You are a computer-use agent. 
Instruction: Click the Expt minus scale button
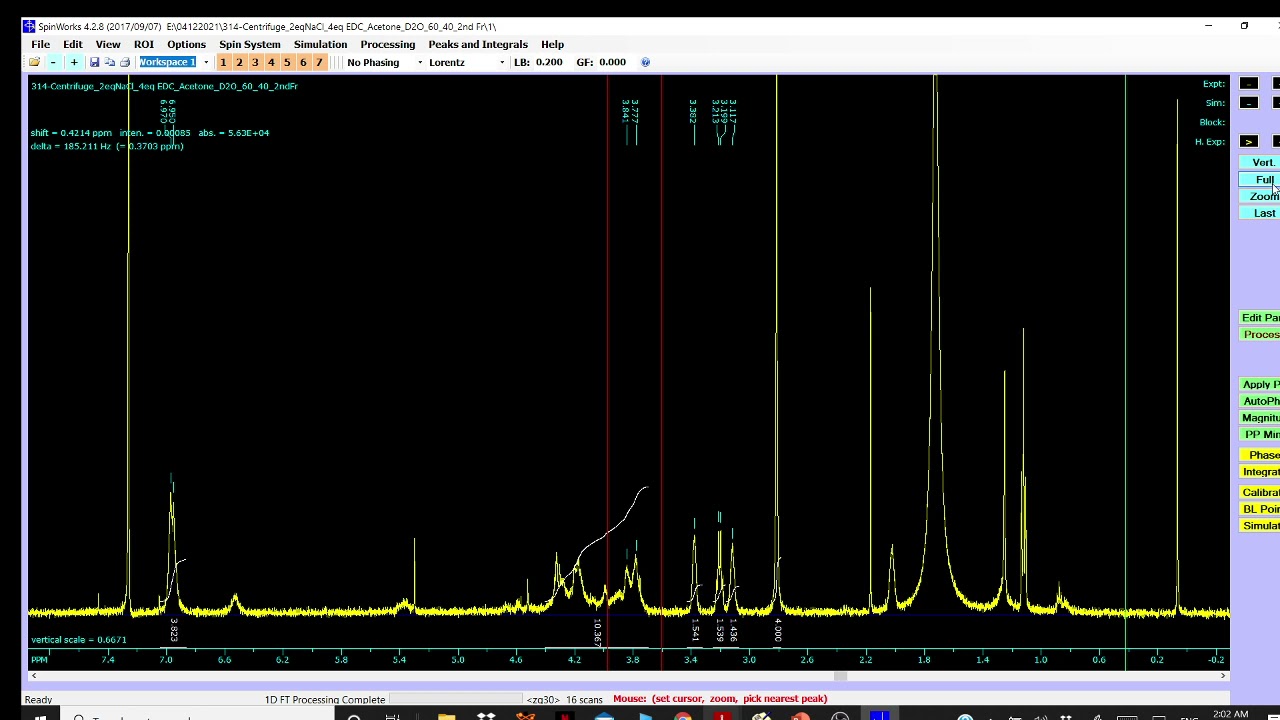coord(1248,84)
